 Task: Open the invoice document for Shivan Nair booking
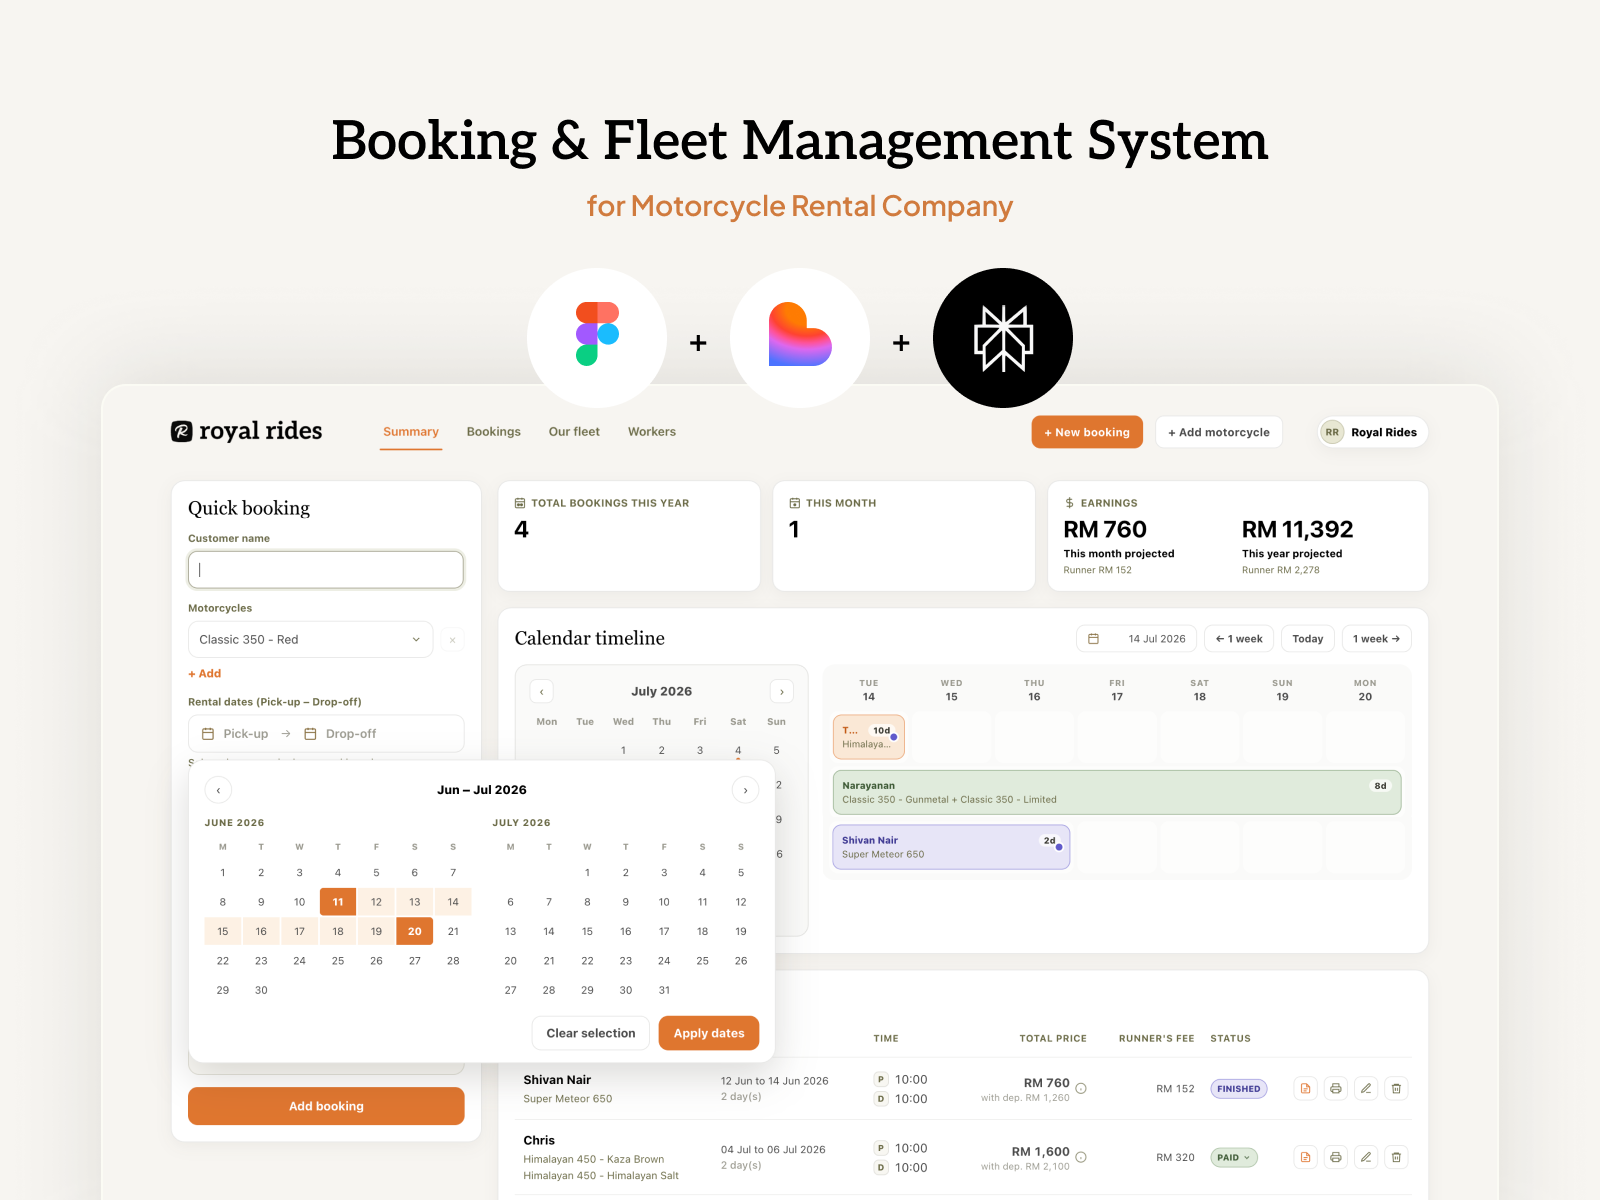(x=1305, y=1088)
